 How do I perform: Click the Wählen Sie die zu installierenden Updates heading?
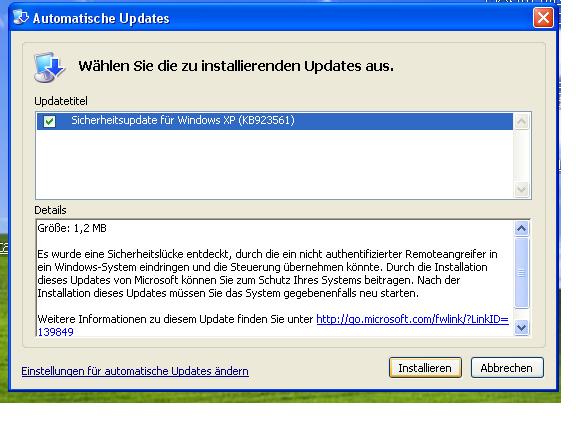236,66
